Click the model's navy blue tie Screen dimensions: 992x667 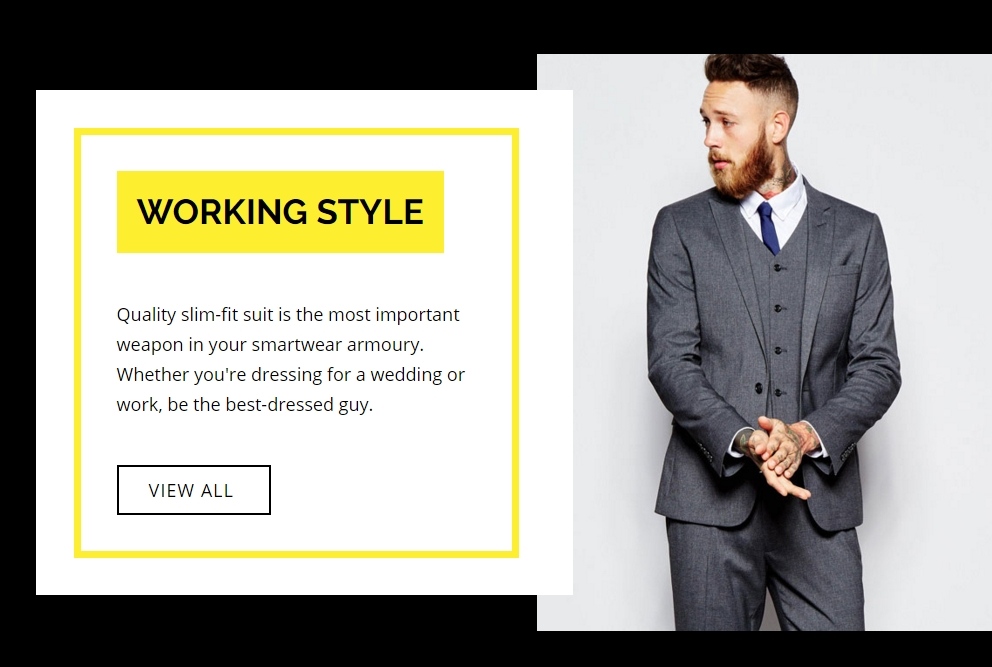pos(769,228)
